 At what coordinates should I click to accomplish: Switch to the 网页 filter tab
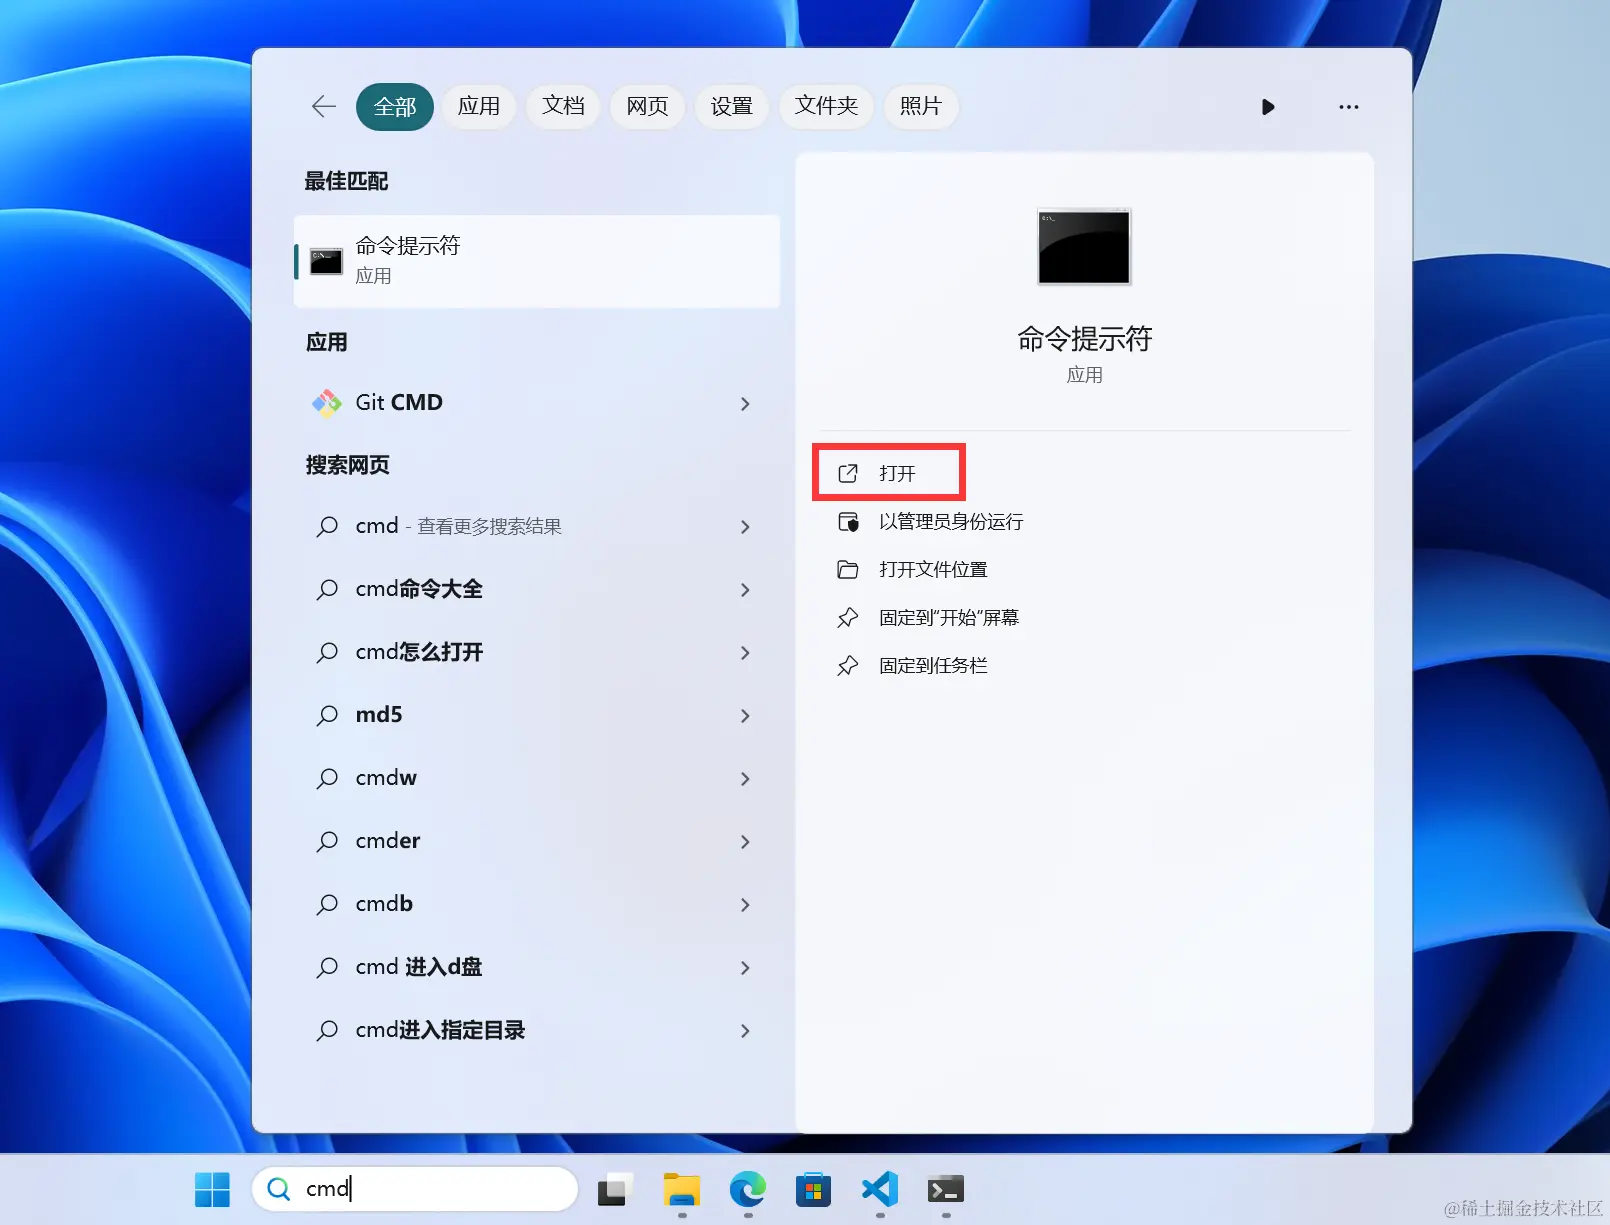[647, 106]
